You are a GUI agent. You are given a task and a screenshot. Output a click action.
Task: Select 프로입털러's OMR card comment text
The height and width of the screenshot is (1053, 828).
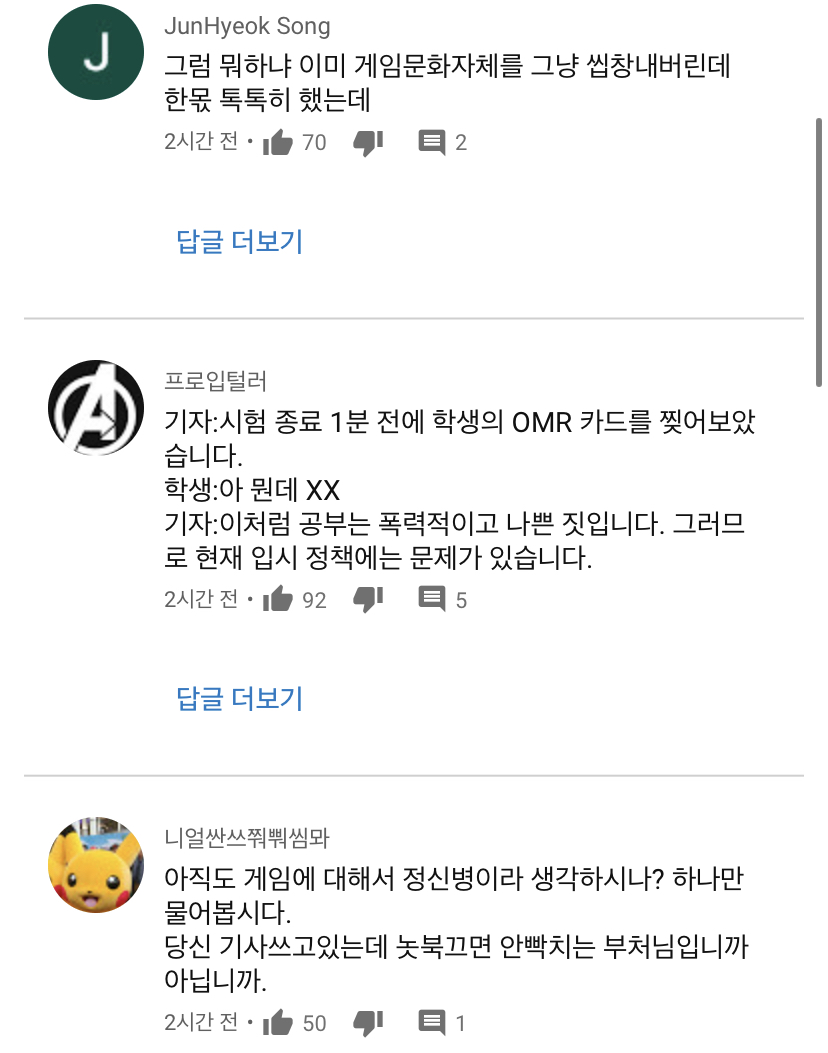(x=460, y=490)
